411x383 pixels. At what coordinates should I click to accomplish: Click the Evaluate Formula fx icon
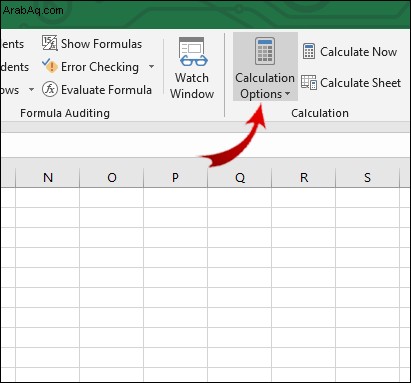(50, 89)
